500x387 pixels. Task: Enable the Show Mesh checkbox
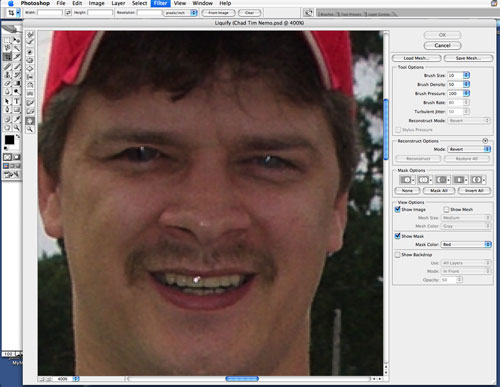pos(446,209)
